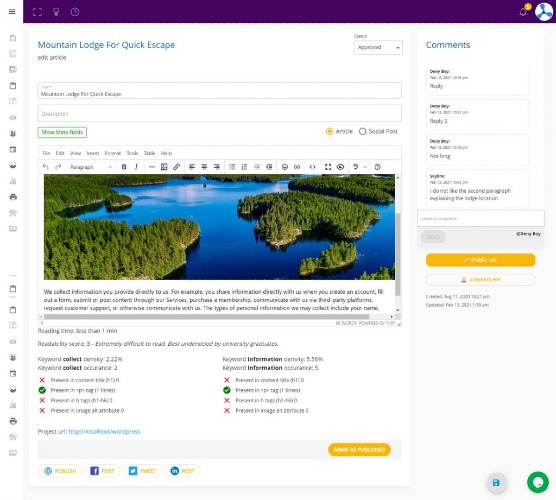
Task: Expand the spellcheck dropdown arrow in toolbar
Action: 365,167
